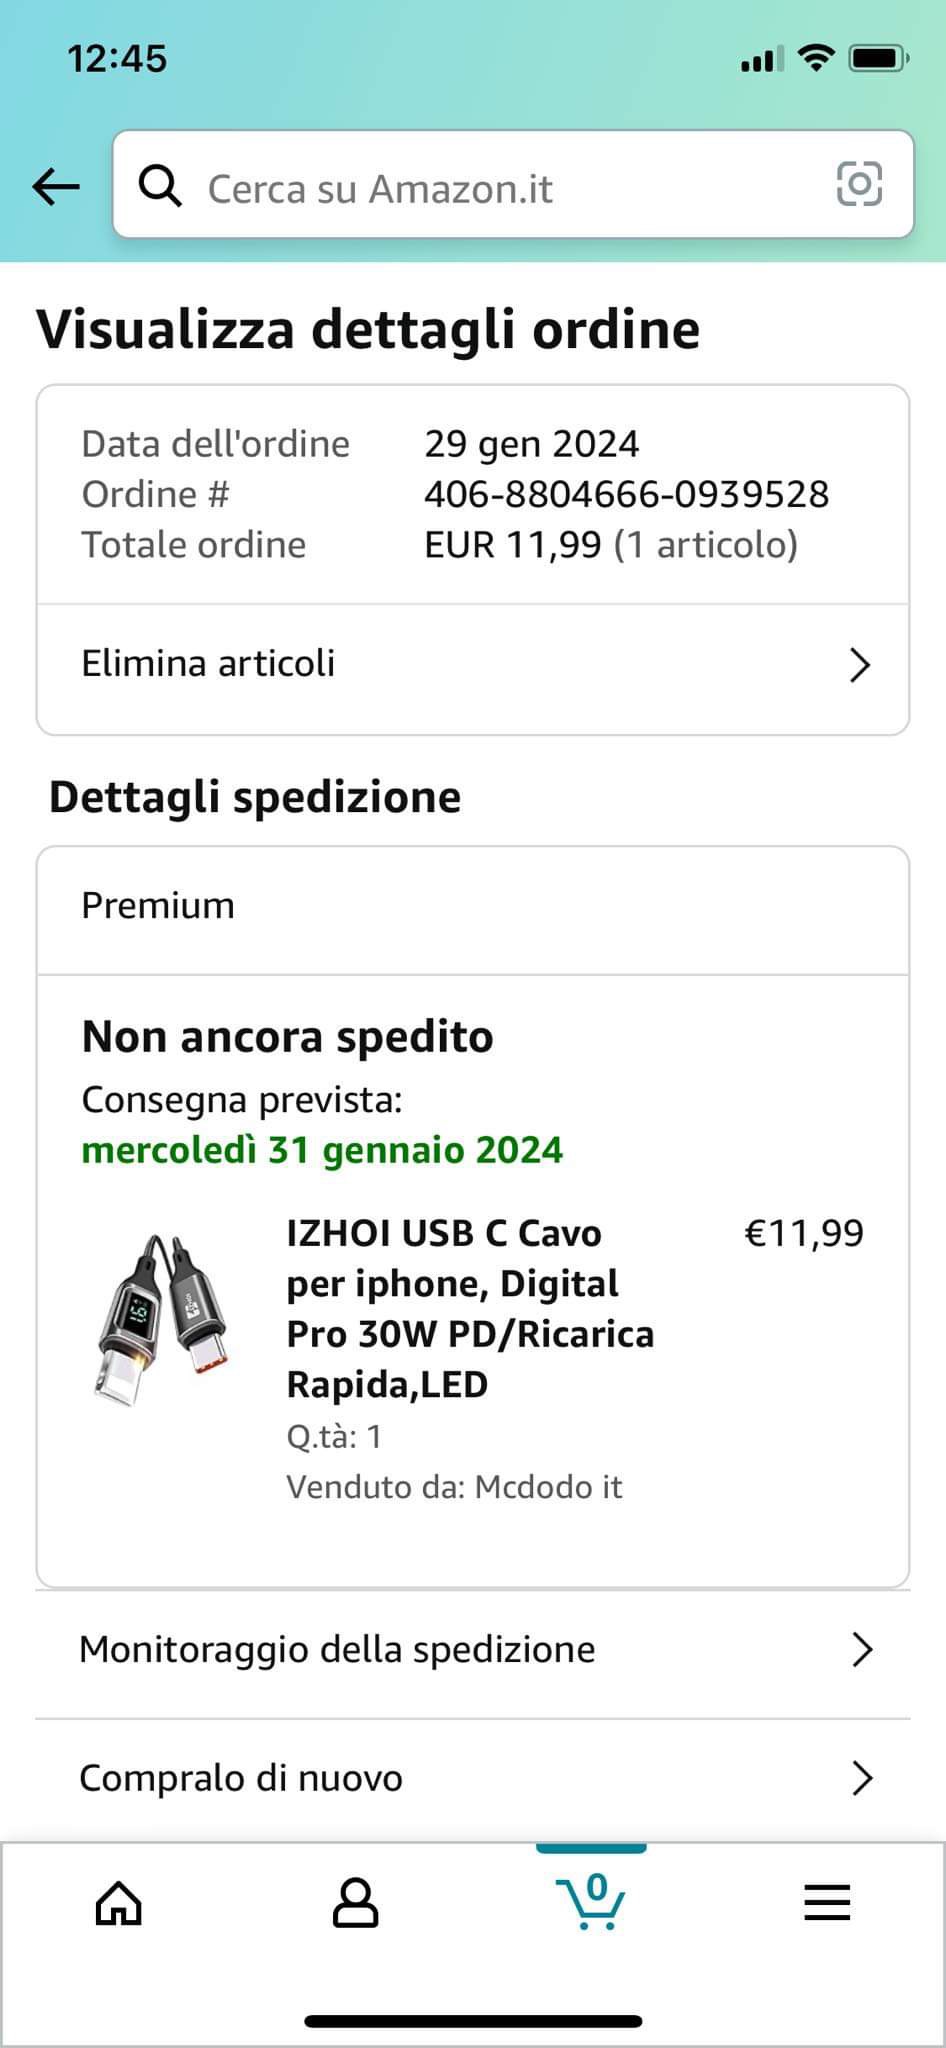Select Compralo di nuovo row

pyautogui.click(x=241, y=1779)
